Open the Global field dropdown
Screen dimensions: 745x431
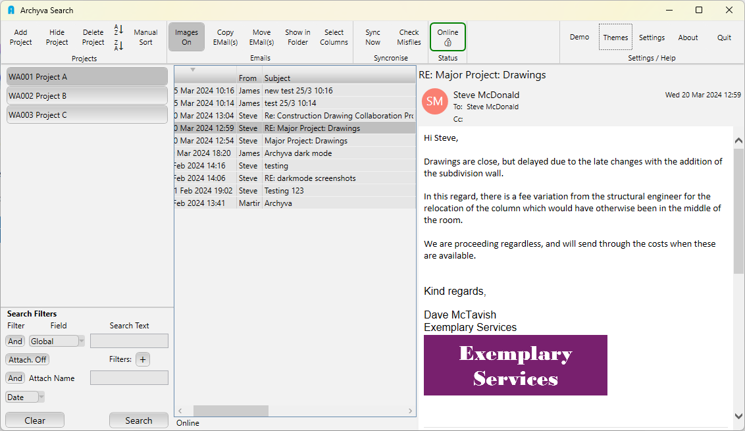57,341
